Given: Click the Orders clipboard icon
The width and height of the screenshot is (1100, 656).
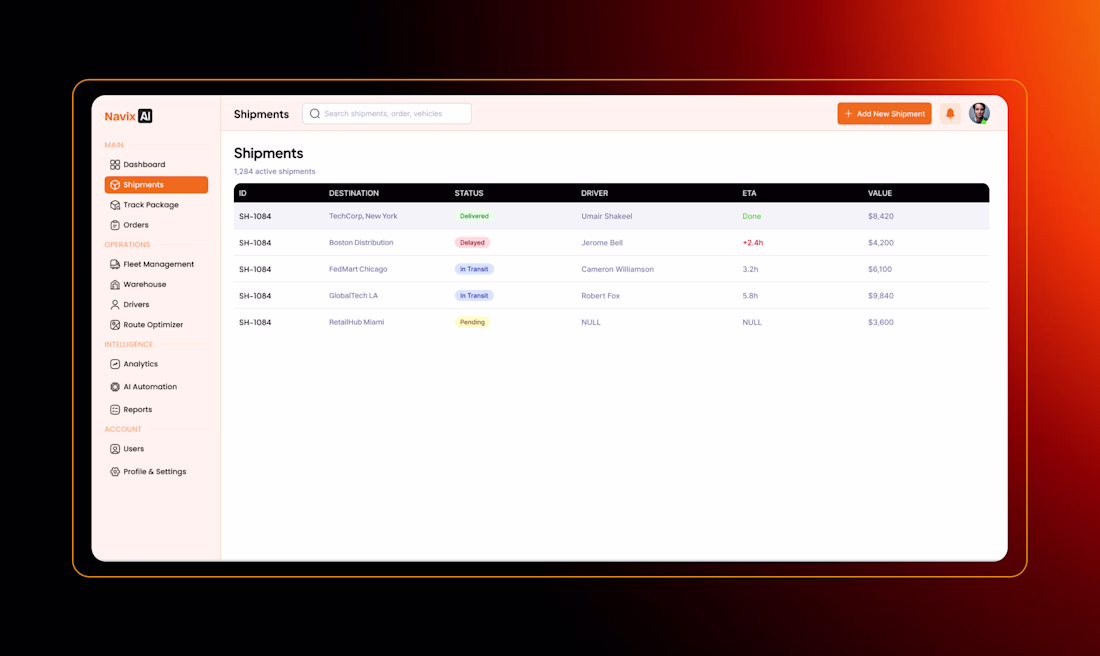Looking at the screenshot, I should (x=115, y=225).
